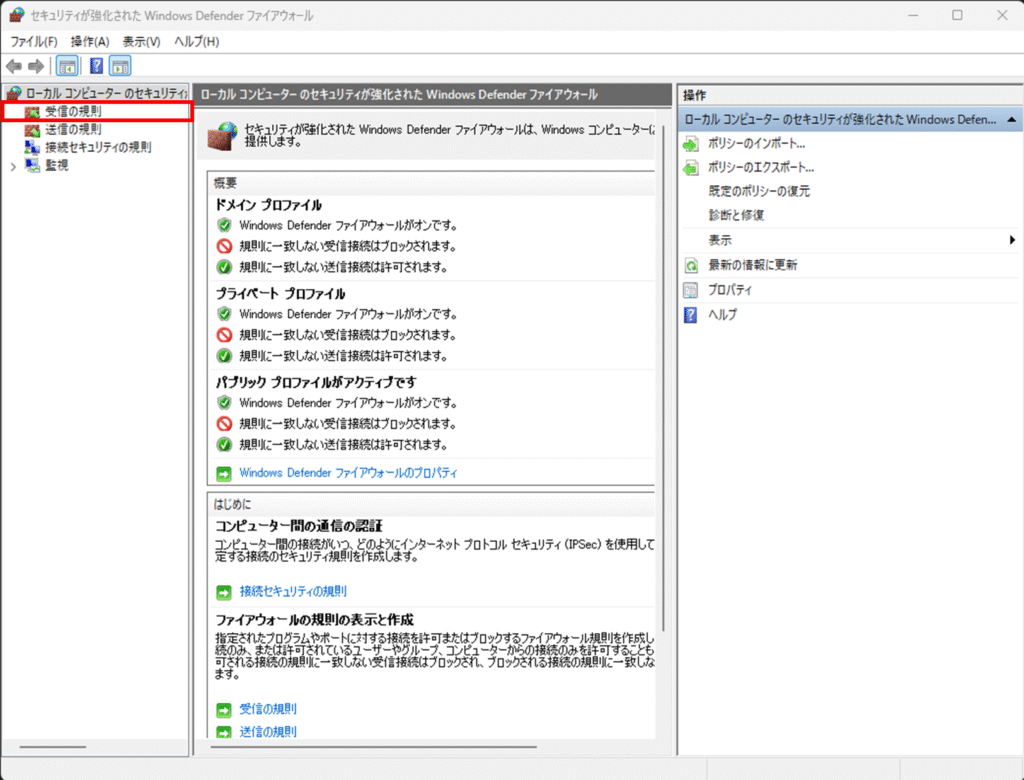The height and width of the screenshot is (780, 1024).
Task: Click ポリシーのインポート... action
Action: tap(757, 144)
